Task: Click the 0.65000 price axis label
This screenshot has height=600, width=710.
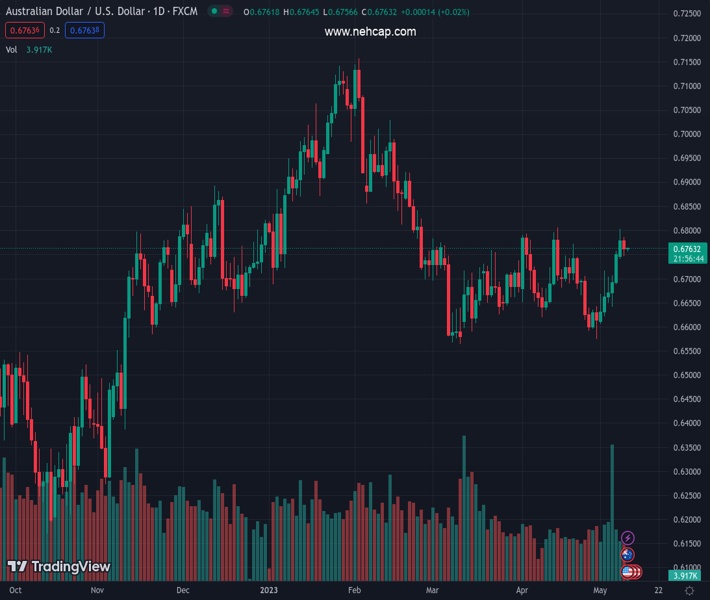Action: tap(686, 375)
